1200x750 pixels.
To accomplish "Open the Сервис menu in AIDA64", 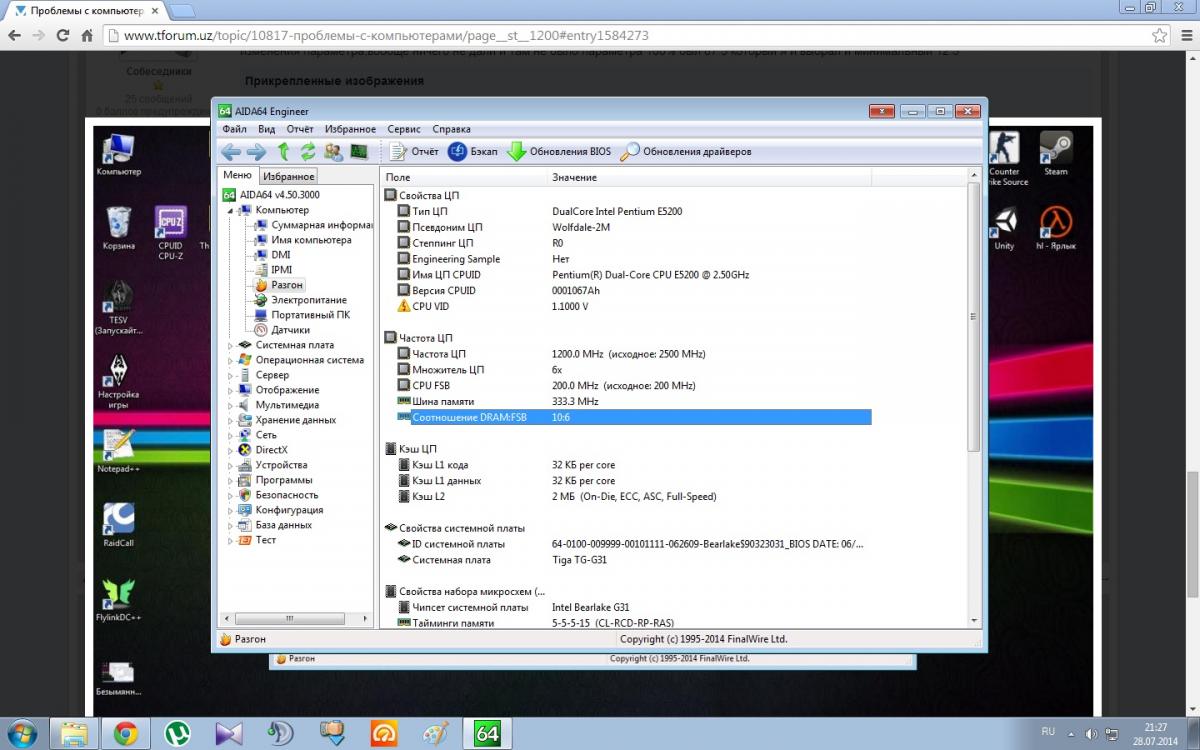I will click(403, 129).
